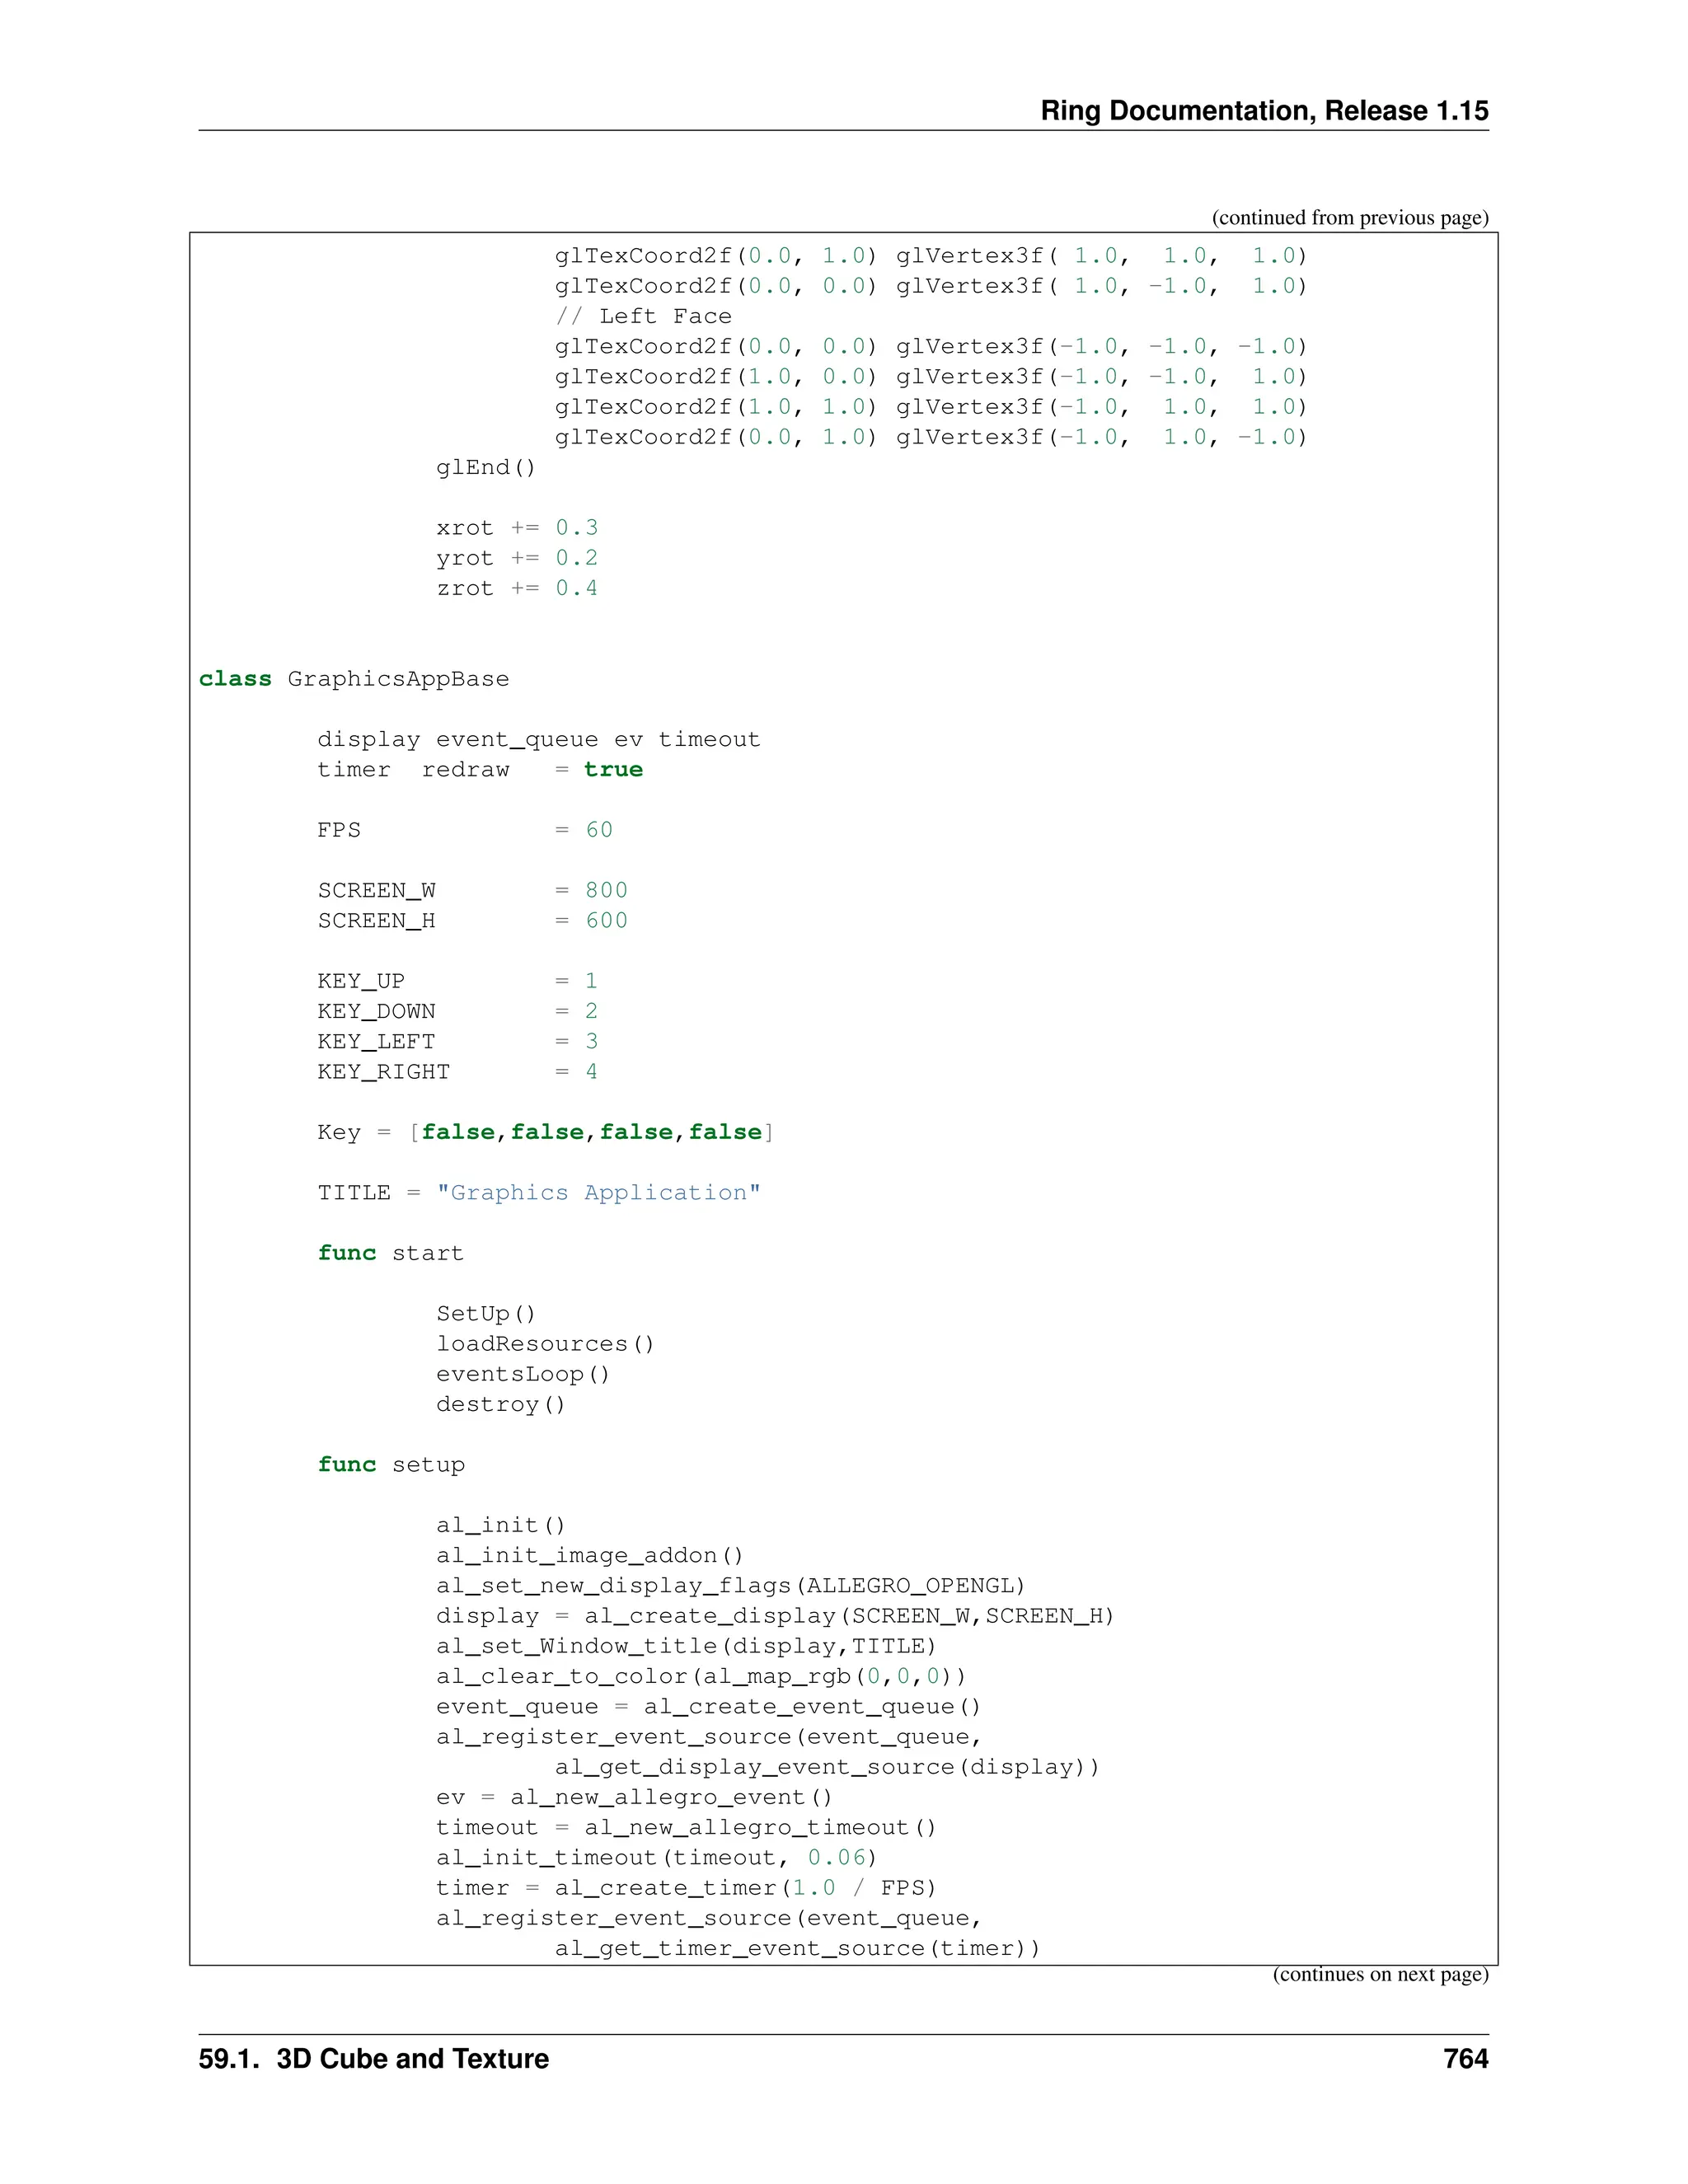The image size is (1688, 2184).
Task: Click the SCREEN_H value 600
Action: click(x=606, y=920)
